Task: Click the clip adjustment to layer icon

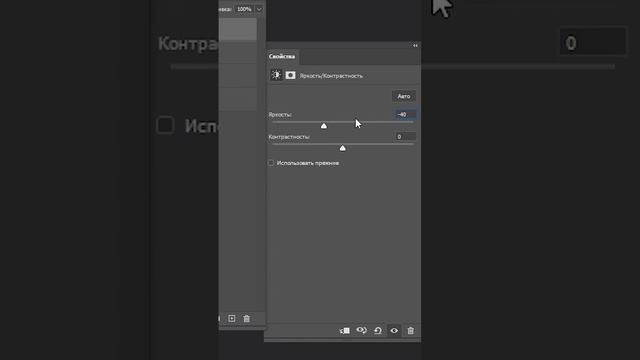Action: (x=344, y=331)
